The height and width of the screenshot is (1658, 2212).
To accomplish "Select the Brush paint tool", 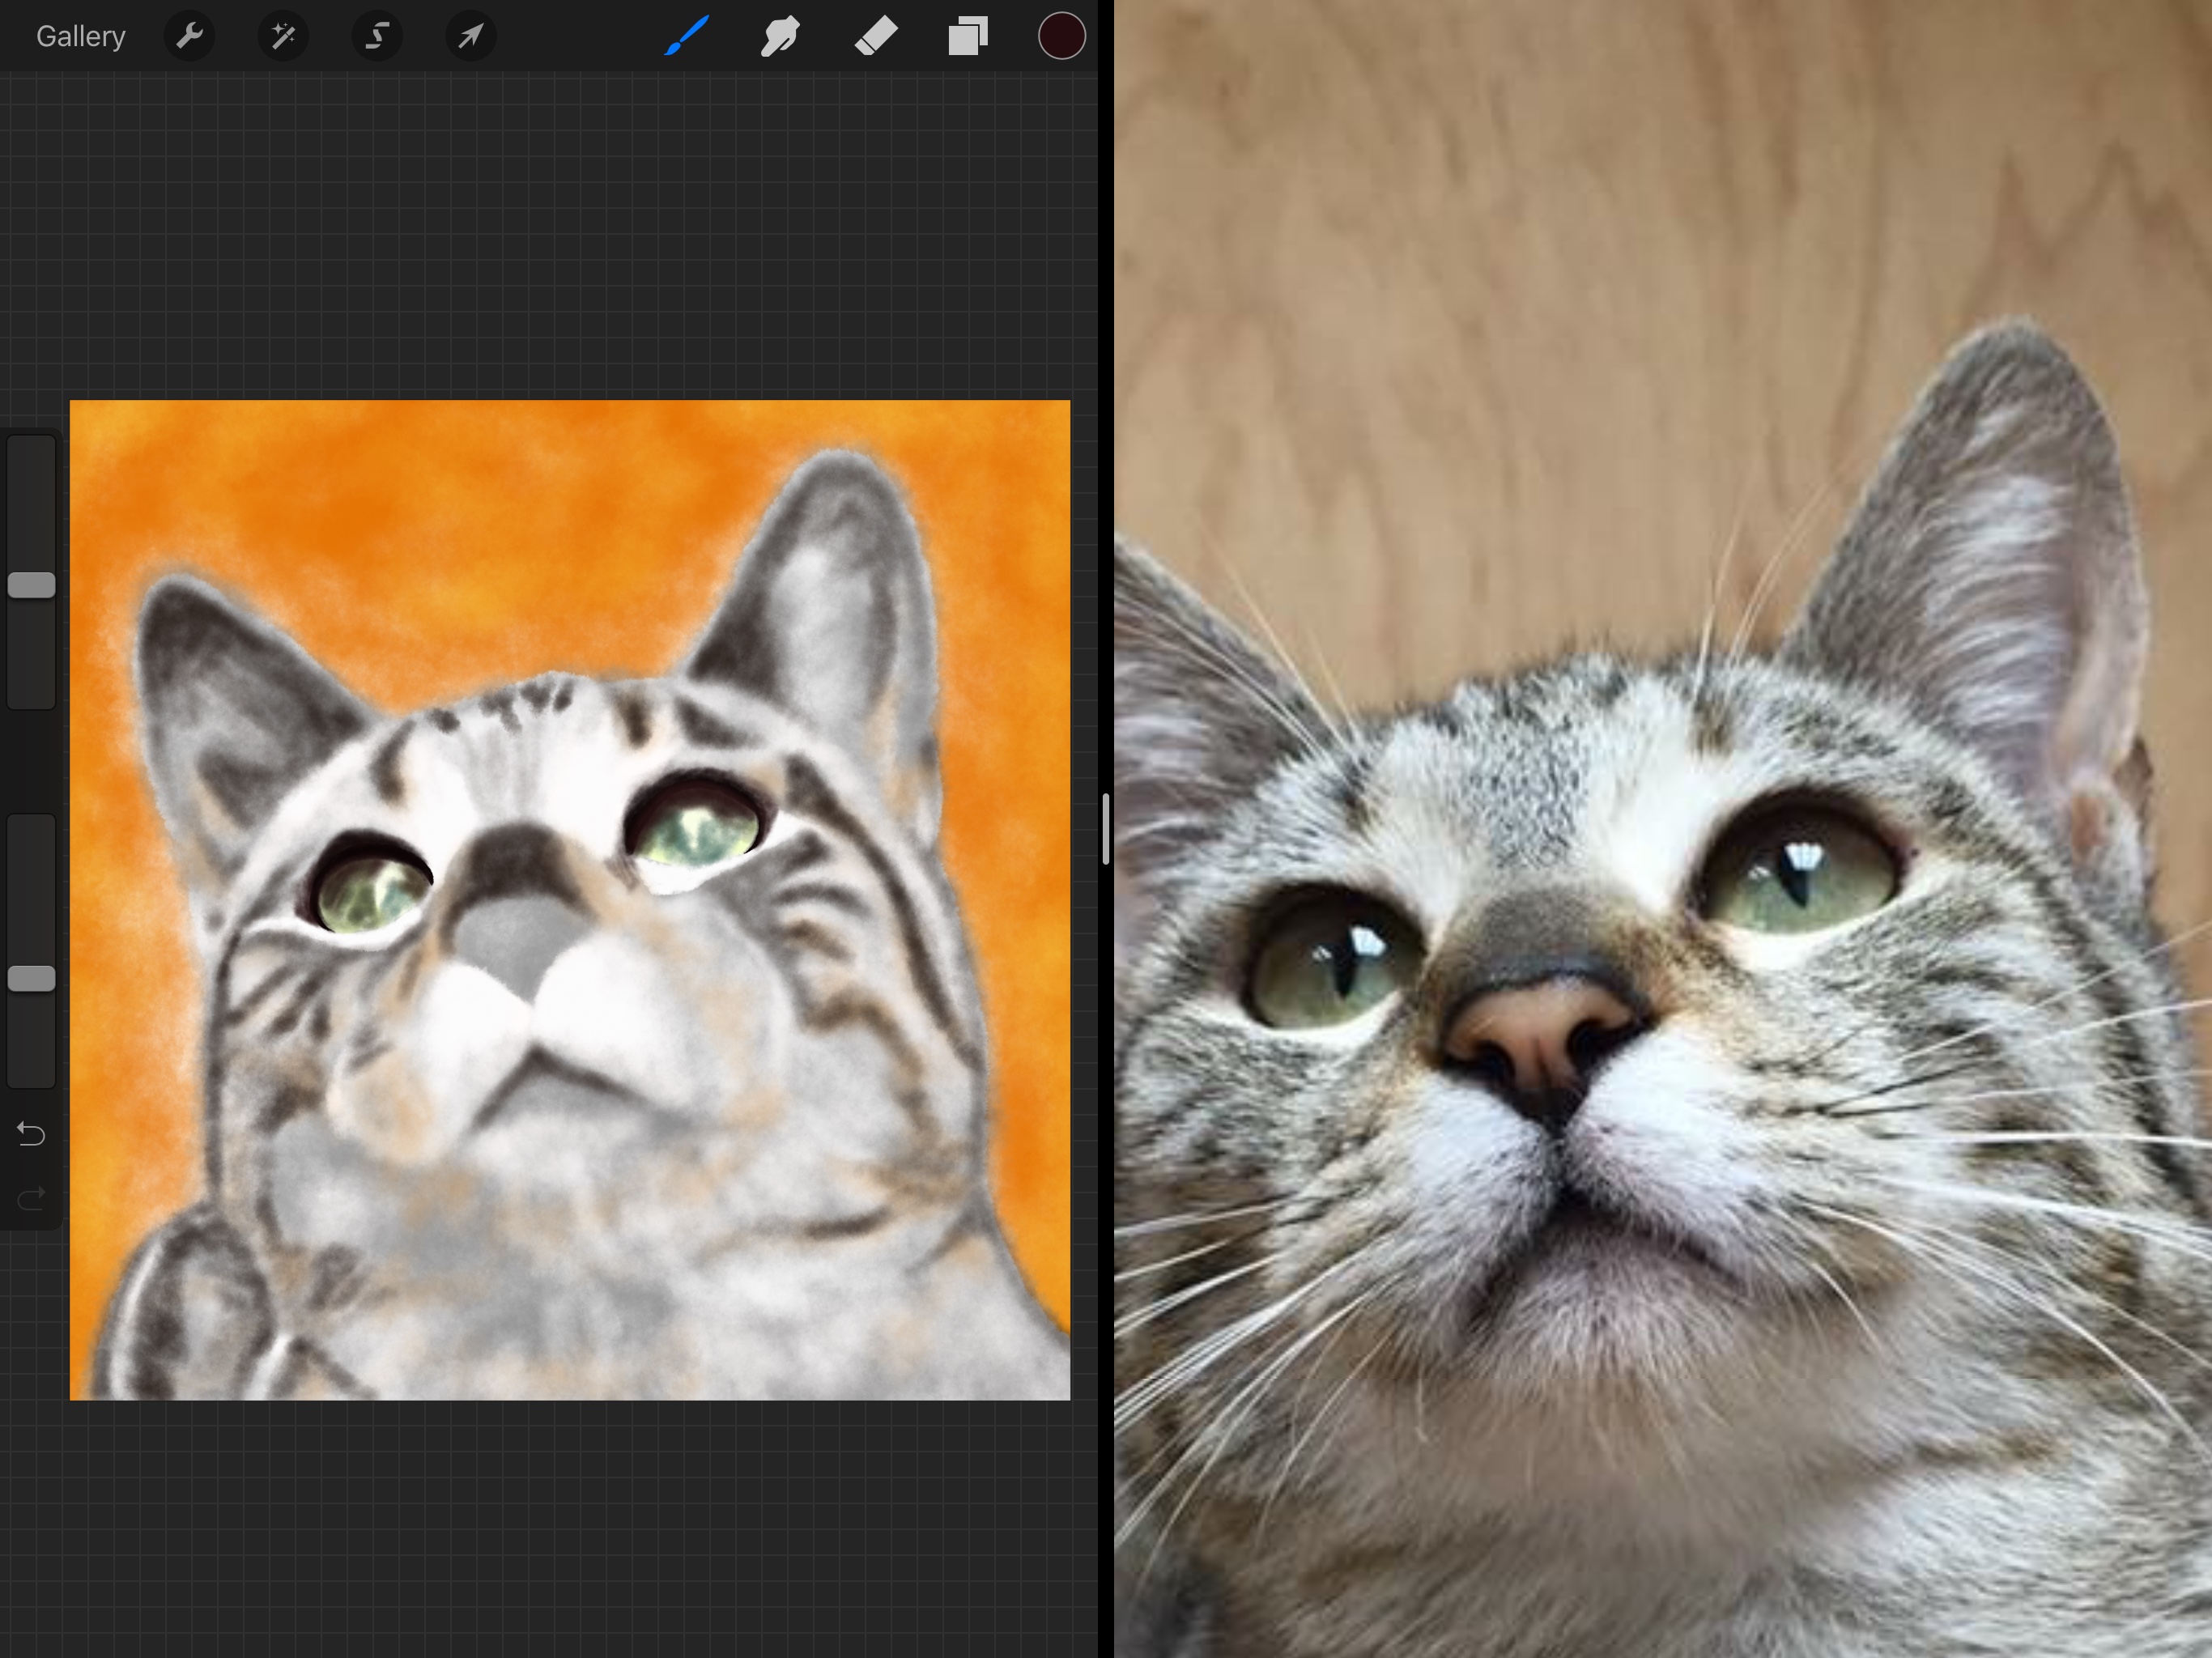I will (687, 37).
